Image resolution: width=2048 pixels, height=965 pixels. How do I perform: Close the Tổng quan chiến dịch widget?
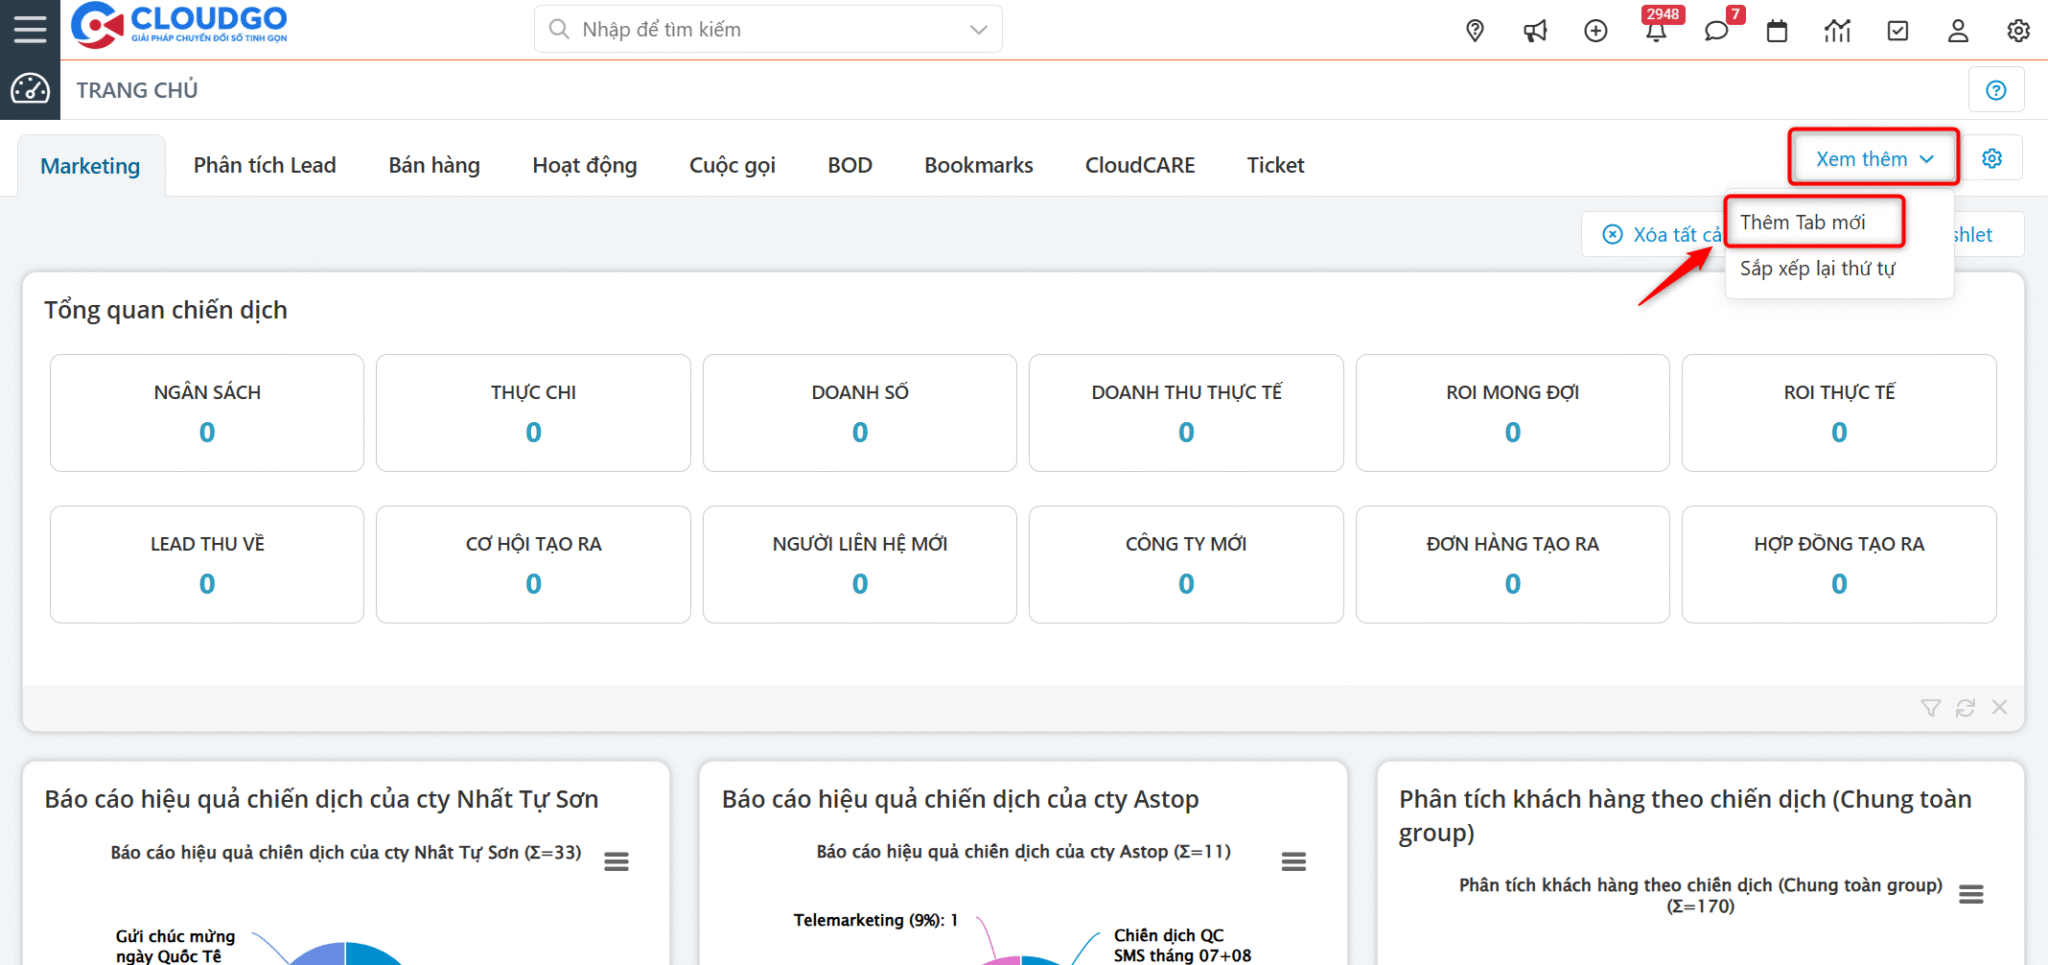(1999, 707)
